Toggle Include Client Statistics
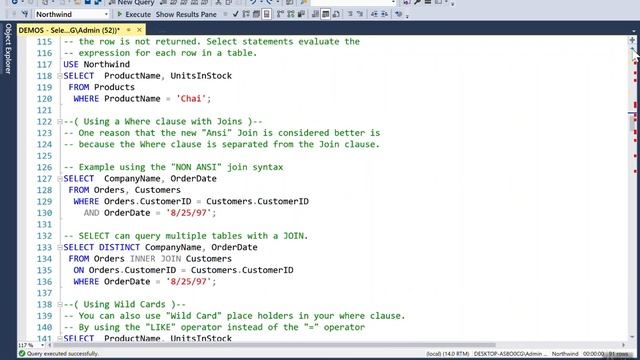 (301, 14)
